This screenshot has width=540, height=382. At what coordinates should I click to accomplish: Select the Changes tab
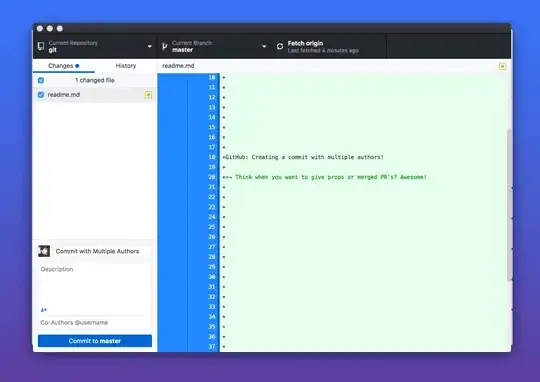click(x=64, y=66)
